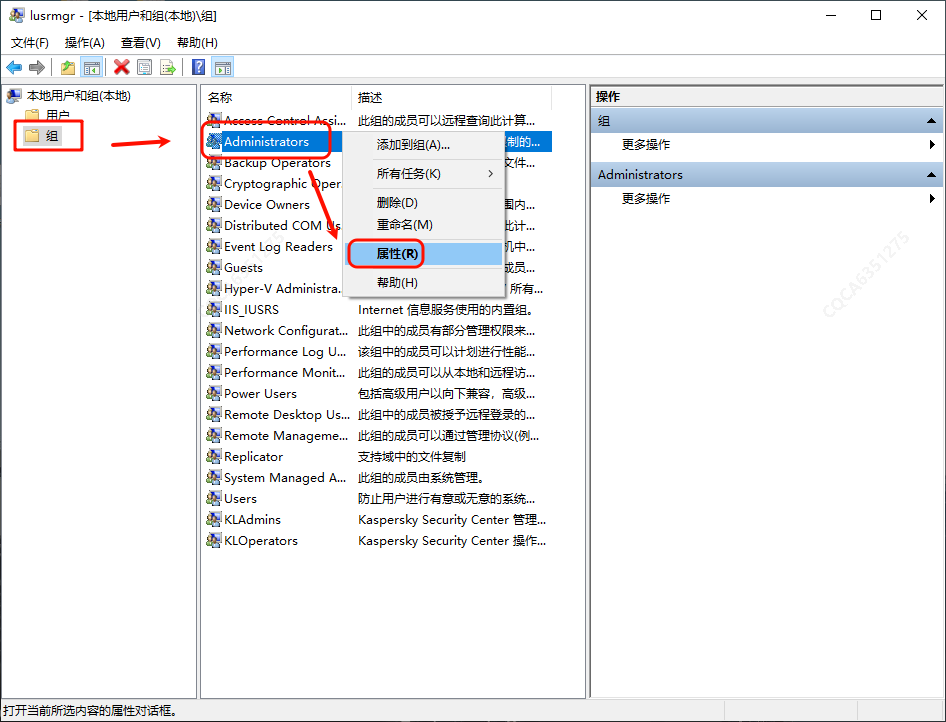Select the 用户 folder in the tree
The height and width of the screenshot is (722, 946).
57,116
